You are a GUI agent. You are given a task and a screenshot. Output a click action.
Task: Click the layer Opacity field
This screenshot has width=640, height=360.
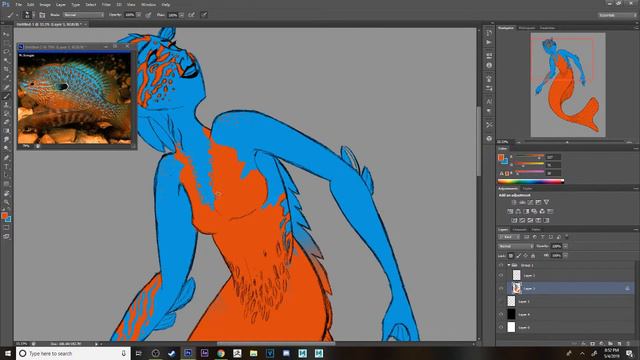point(557,246)
